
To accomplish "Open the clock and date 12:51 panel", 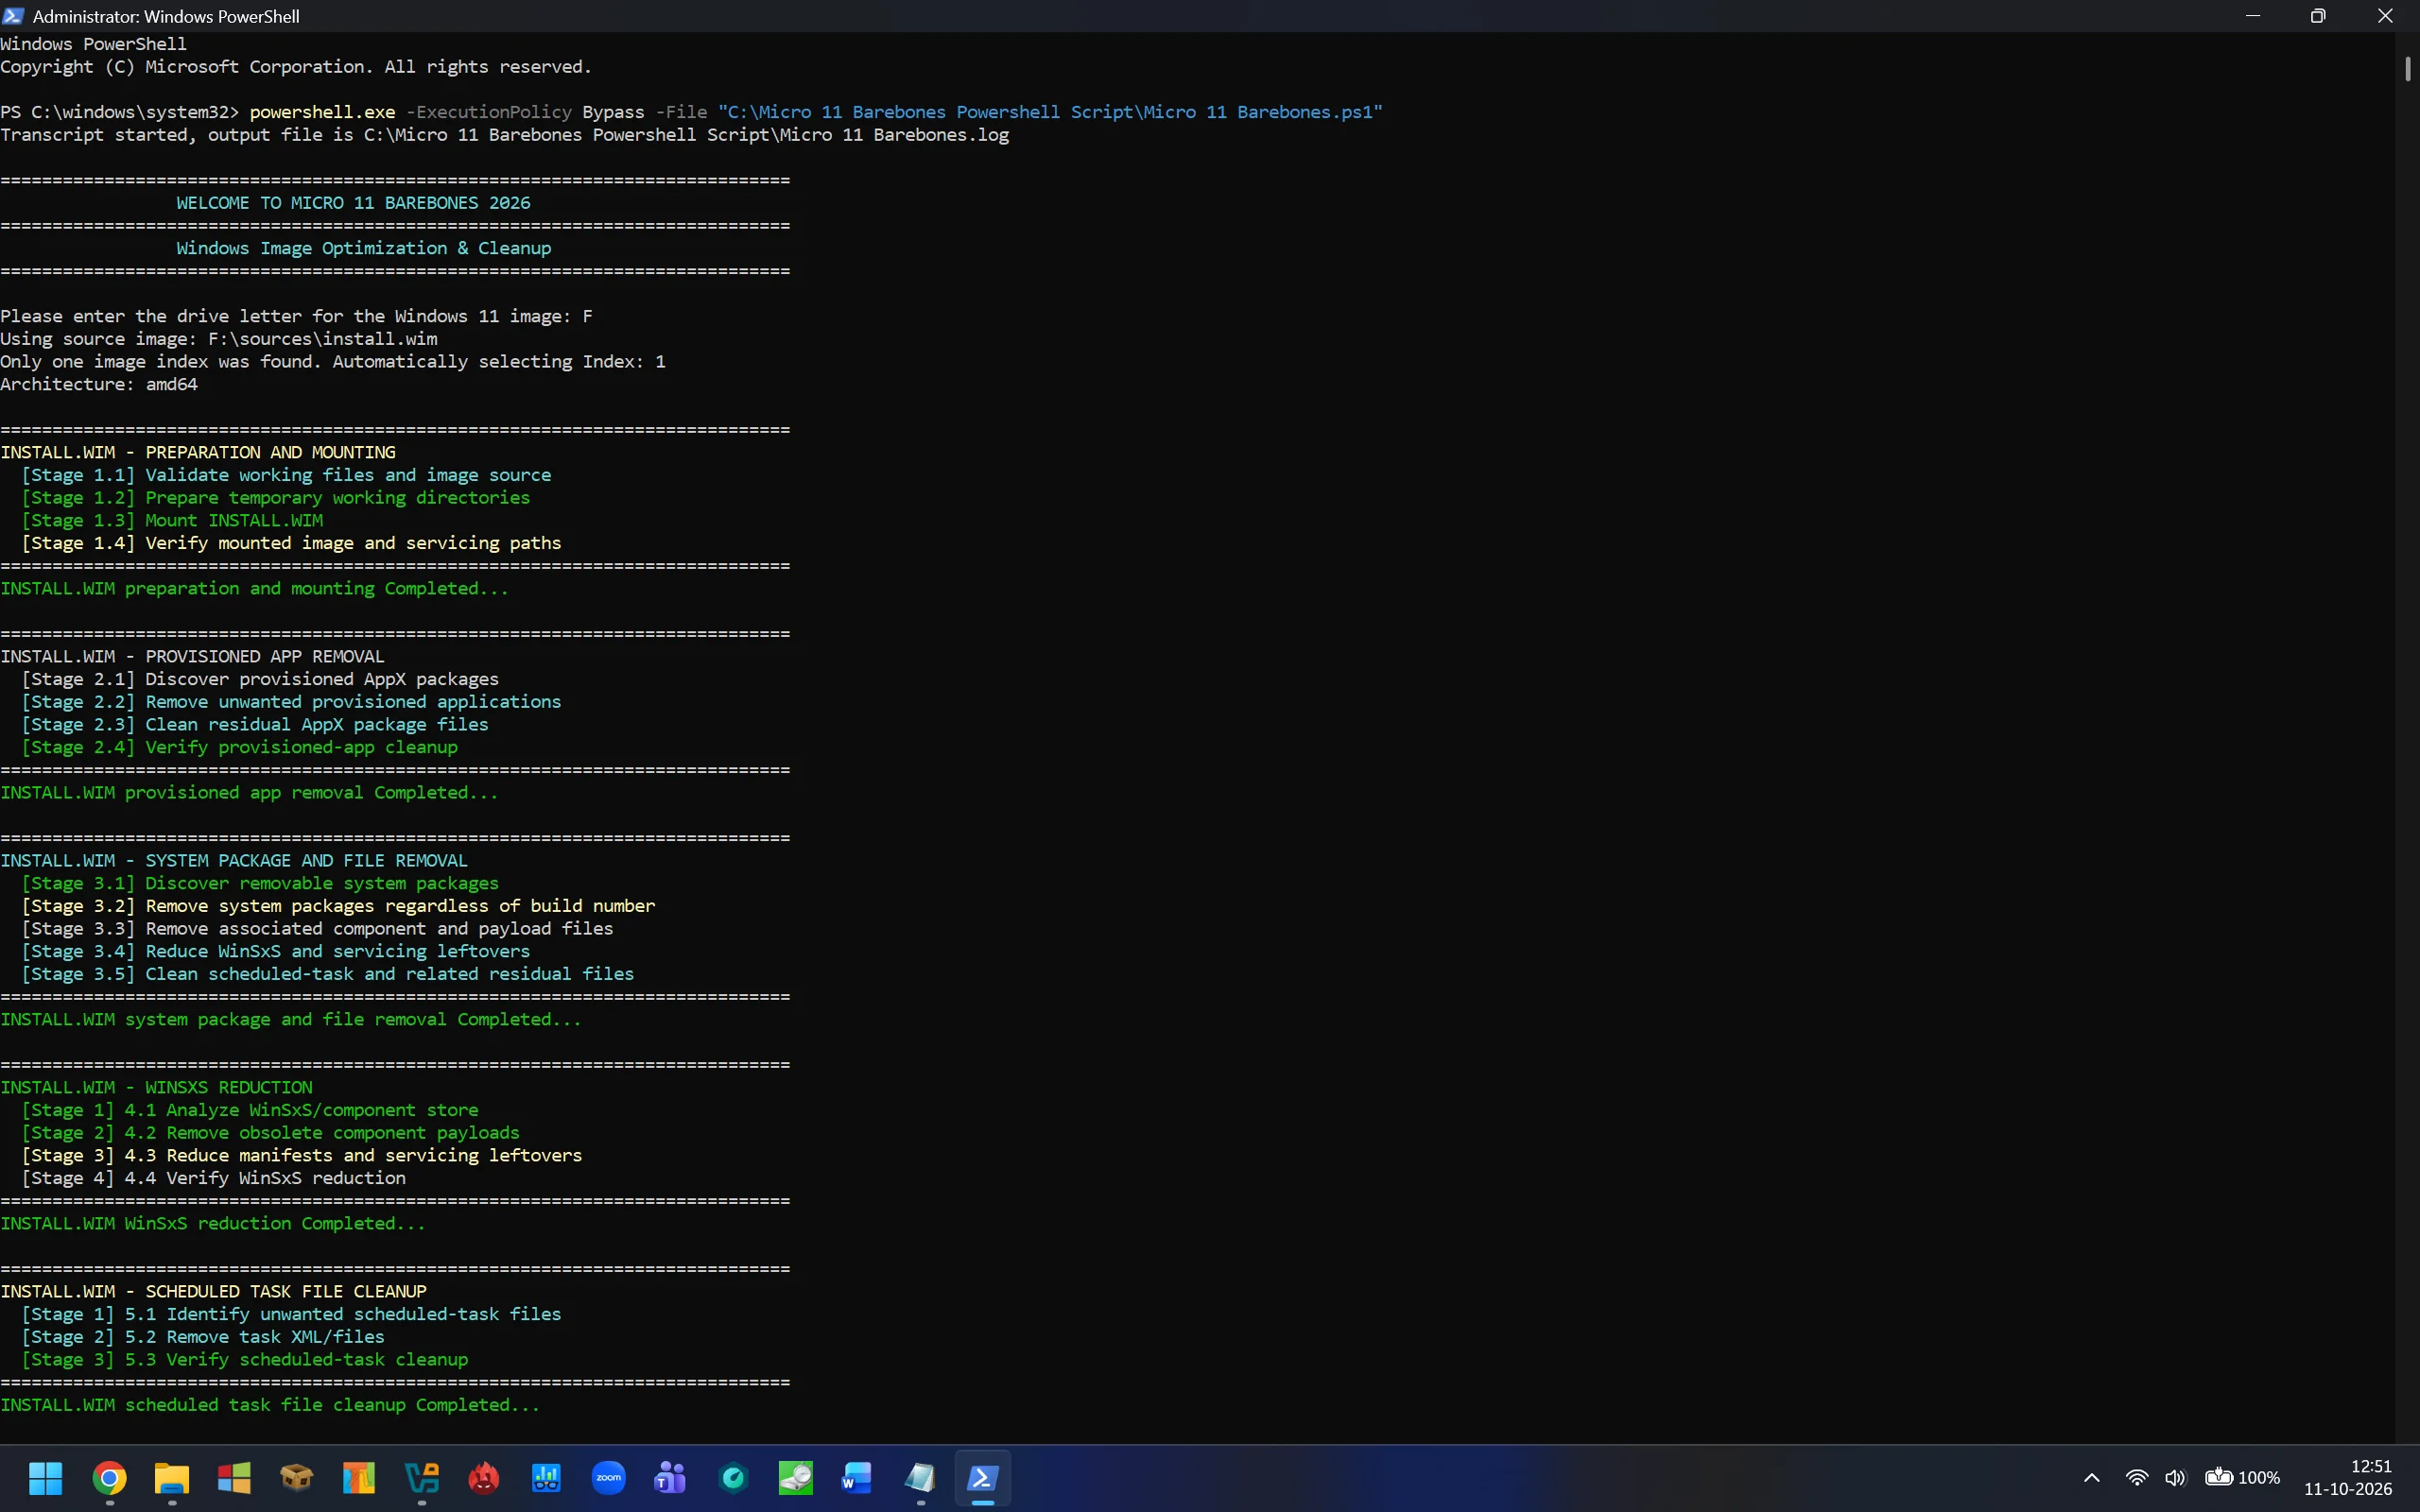I will pos(2347,1477).
